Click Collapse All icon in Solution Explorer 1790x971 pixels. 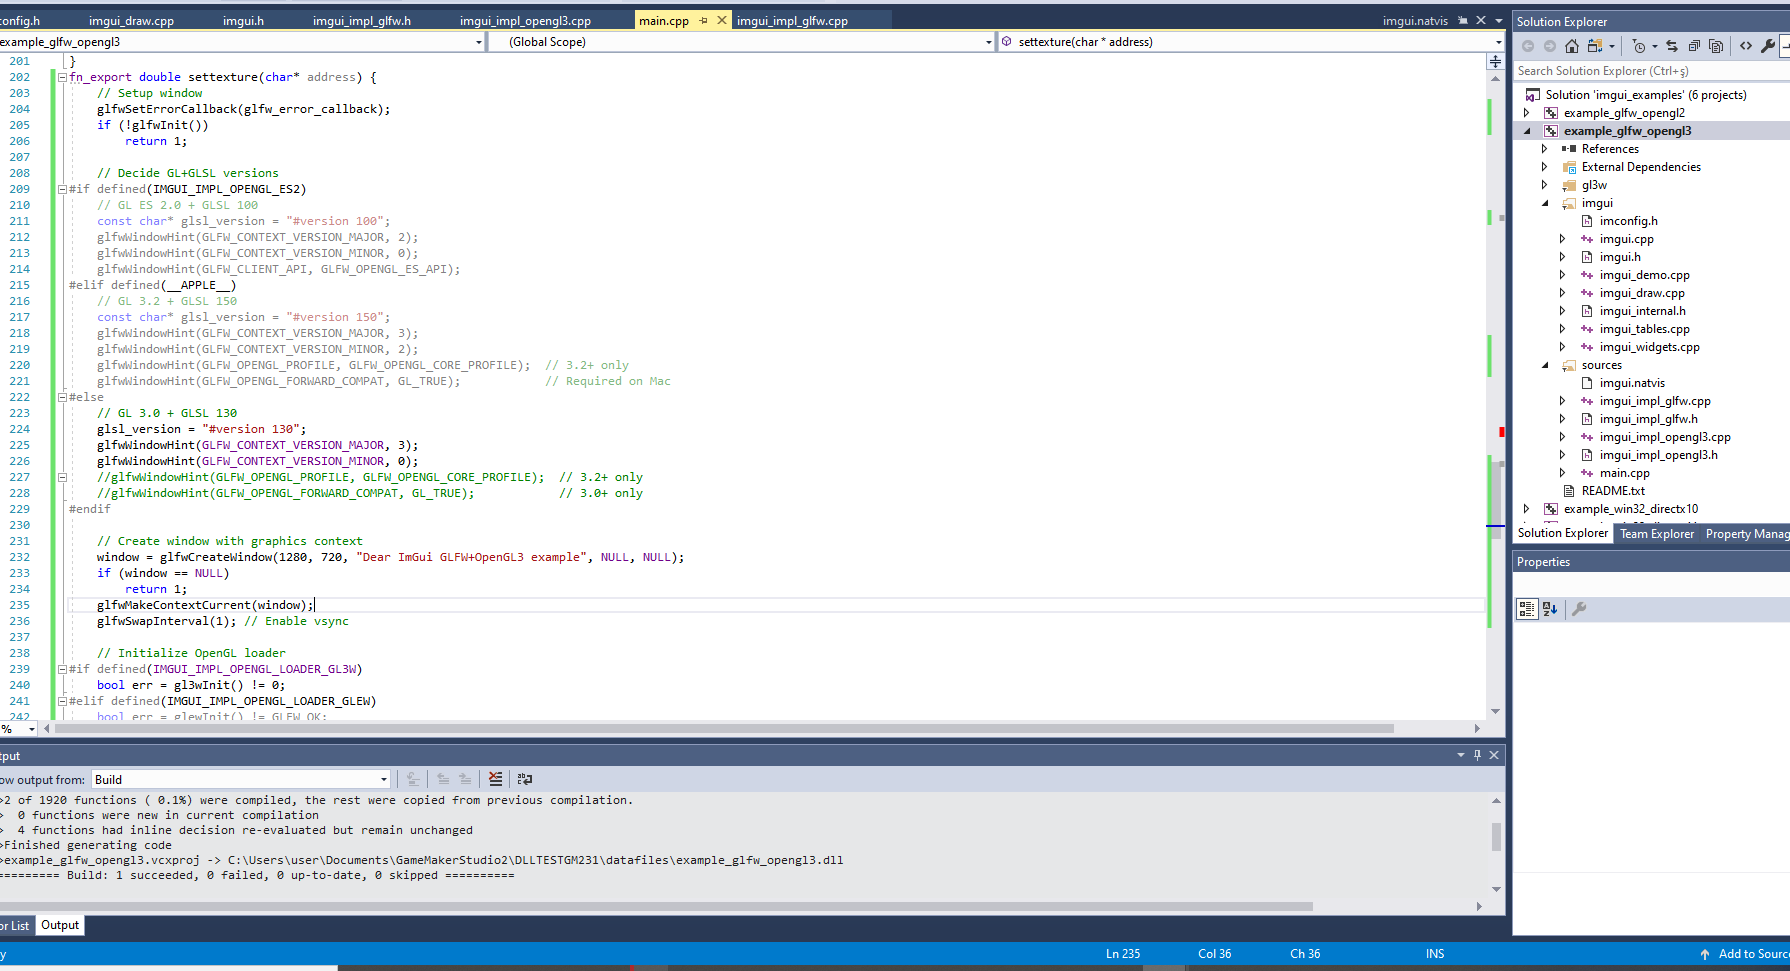point(1694,46)
